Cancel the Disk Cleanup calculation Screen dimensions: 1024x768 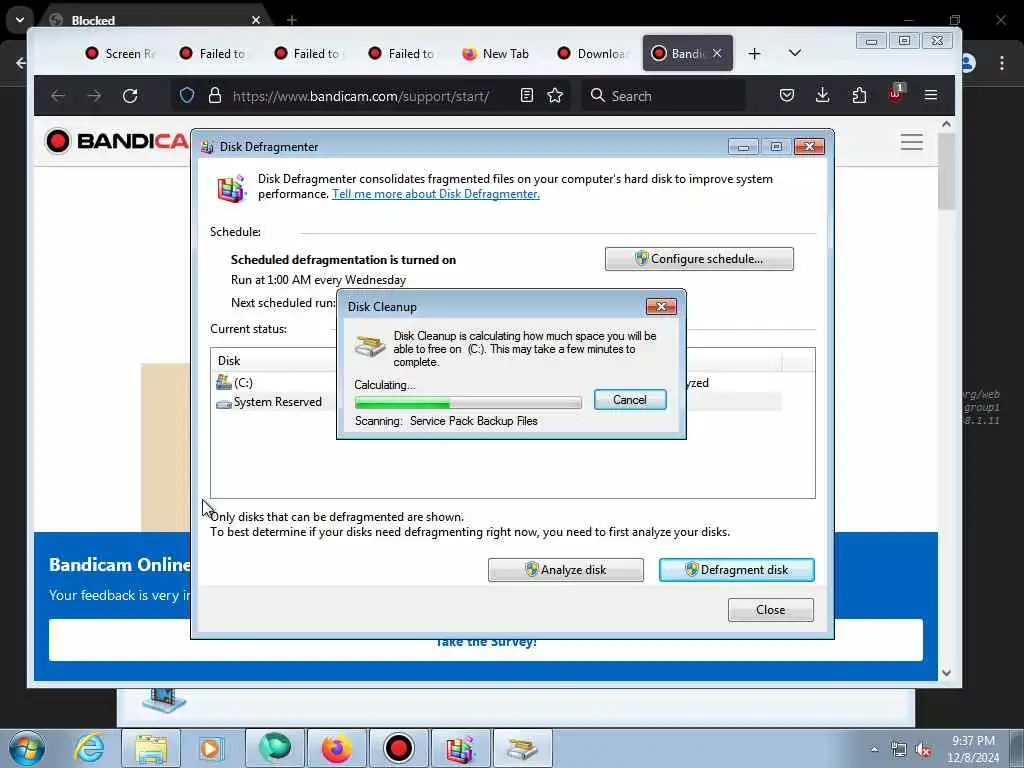tap(630, 400)
